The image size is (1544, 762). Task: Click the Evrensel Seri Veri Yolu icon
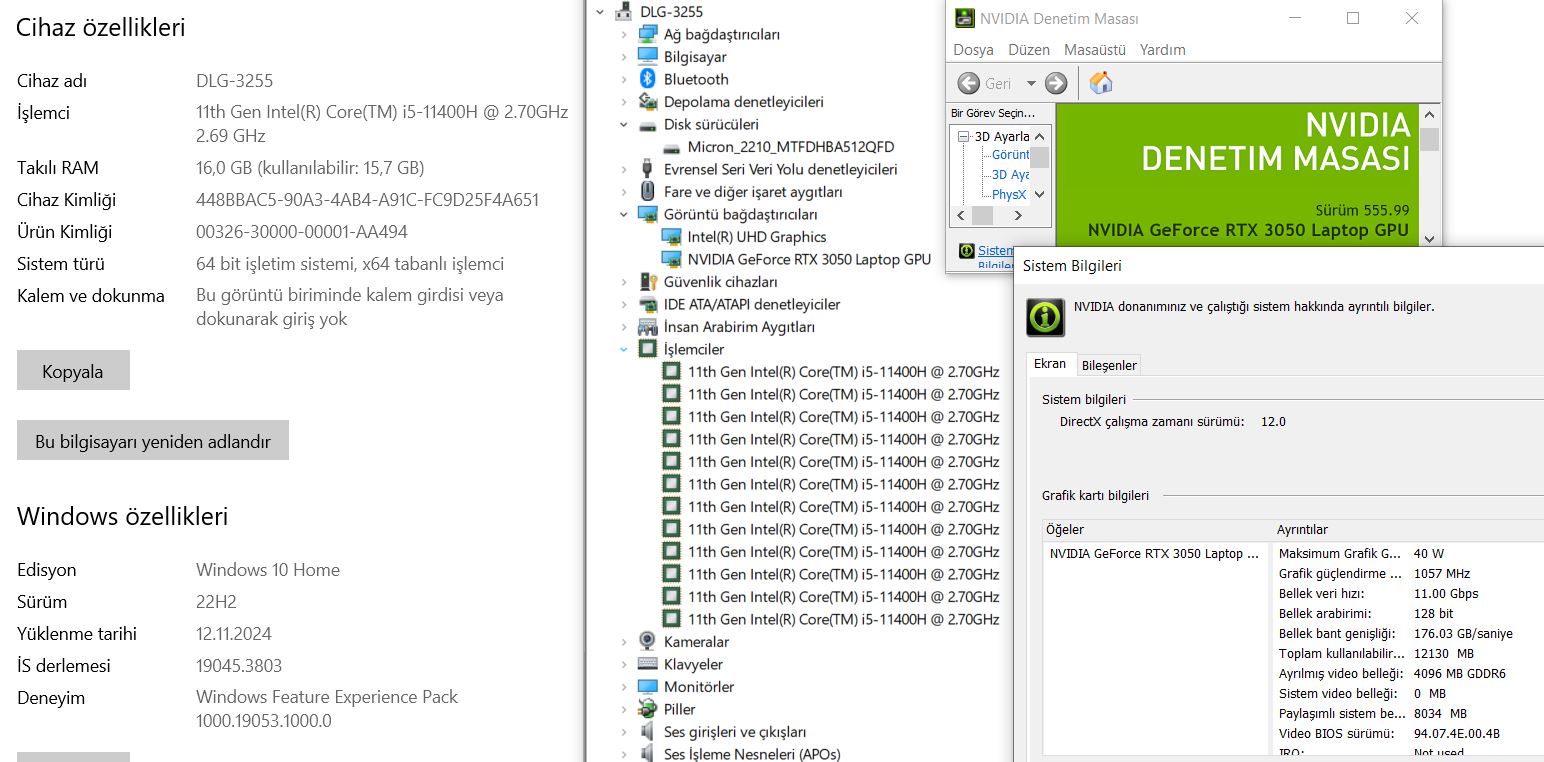click(x=647, y=169)
